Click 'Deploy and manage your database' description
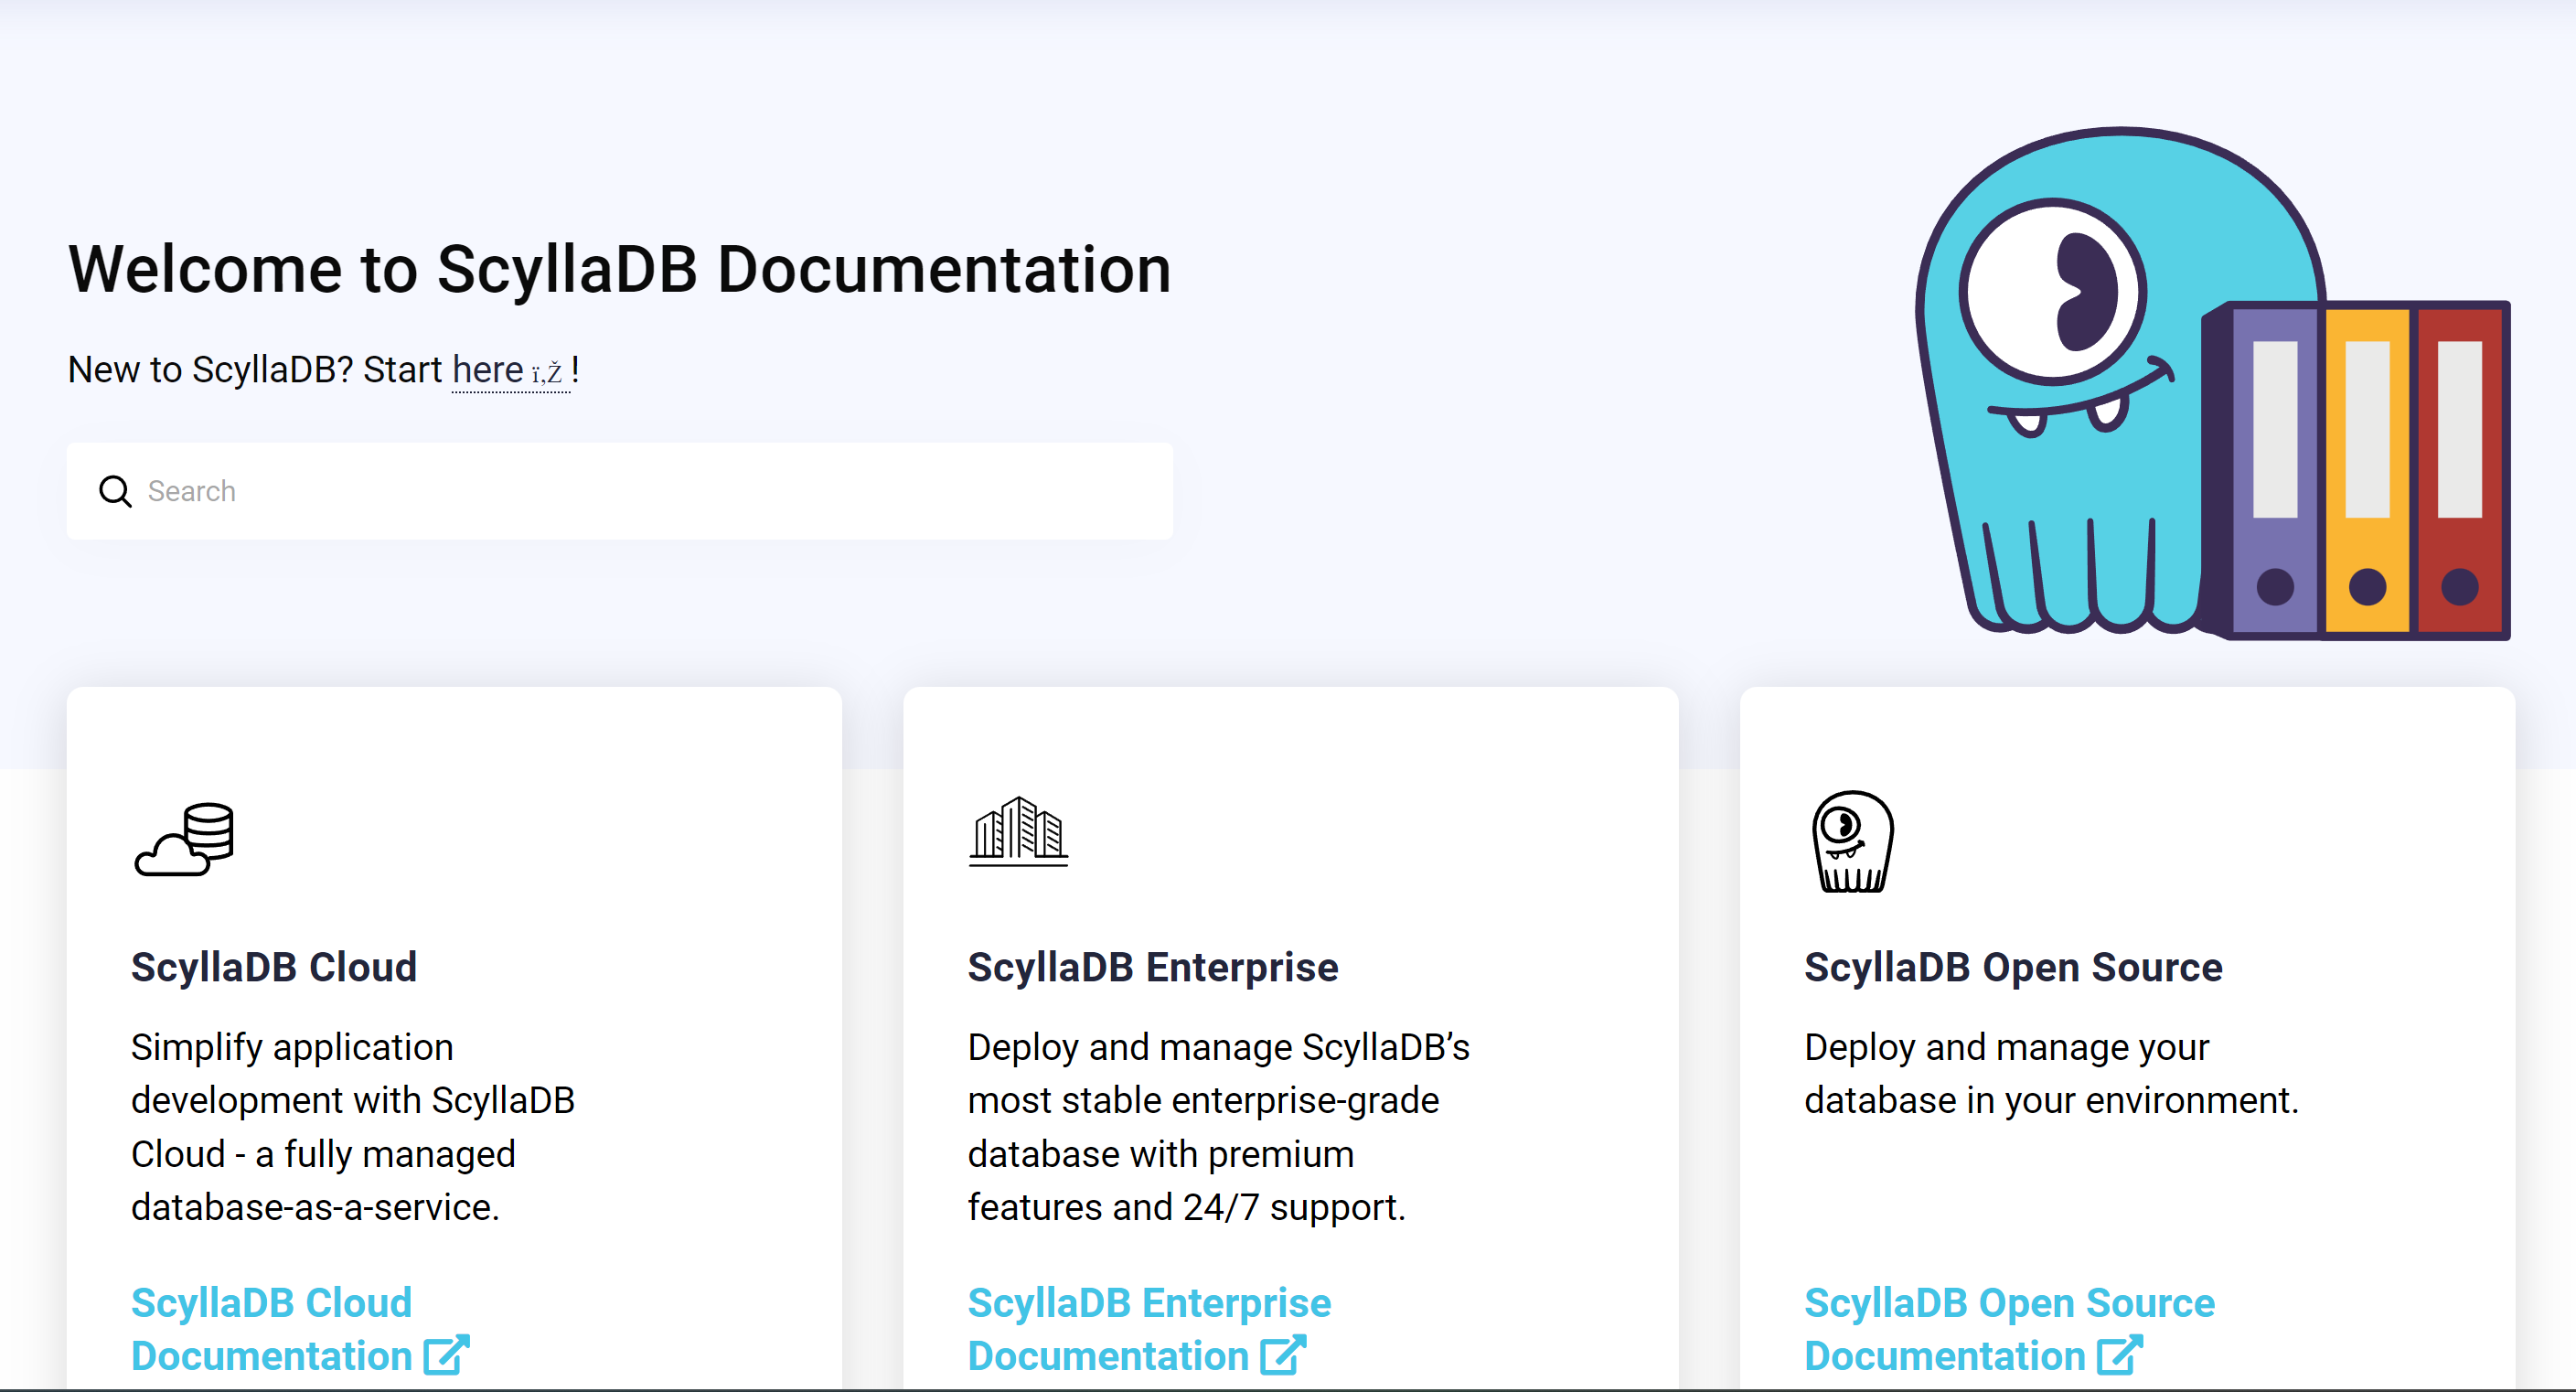Image resolution: width=2576 pixels, height=1392 pixels. coord(2052,1074)
